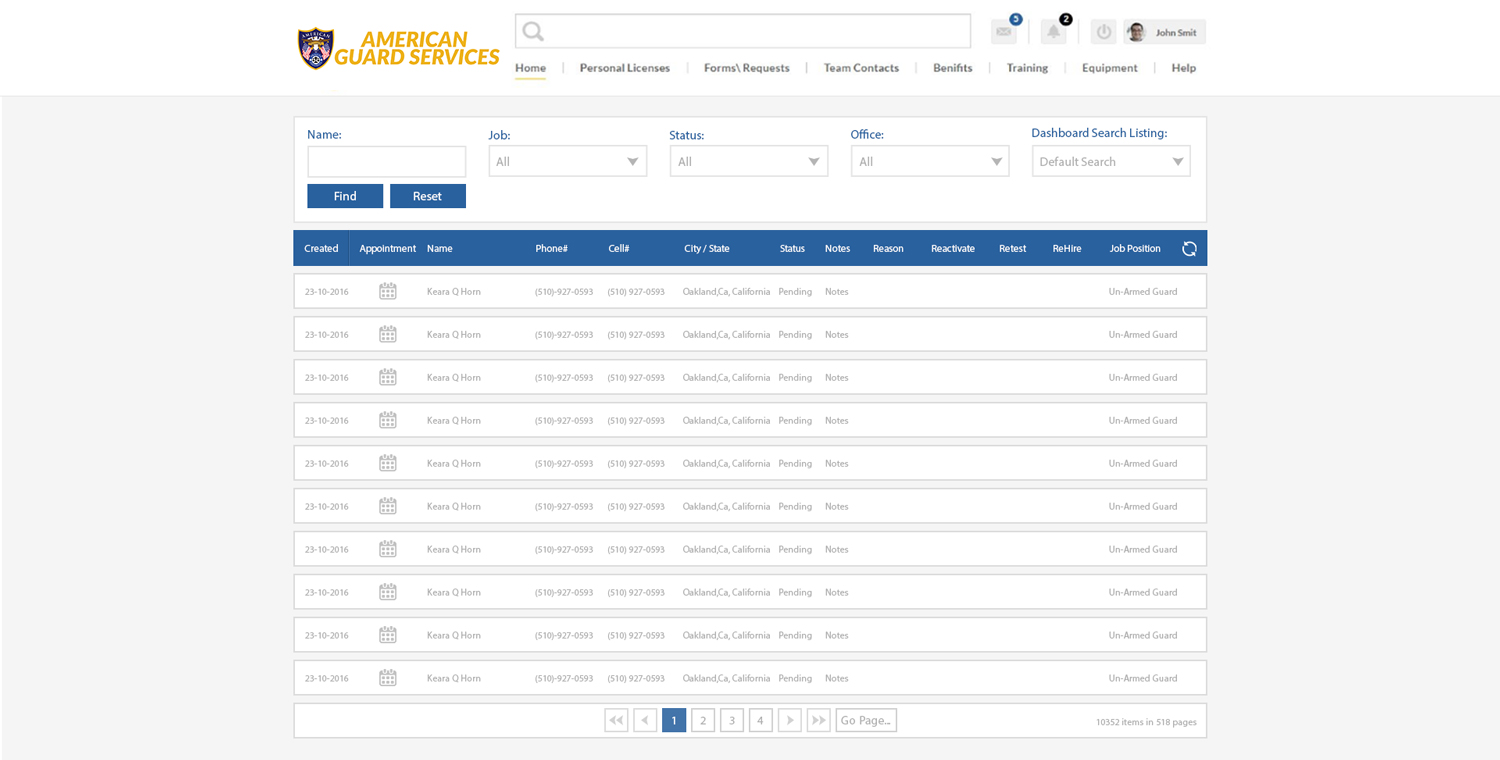Image resolution: width=1500 pixels, height=760 pixels.
Task: Open the Personal Licenses menu
Action: pos(625,68)
